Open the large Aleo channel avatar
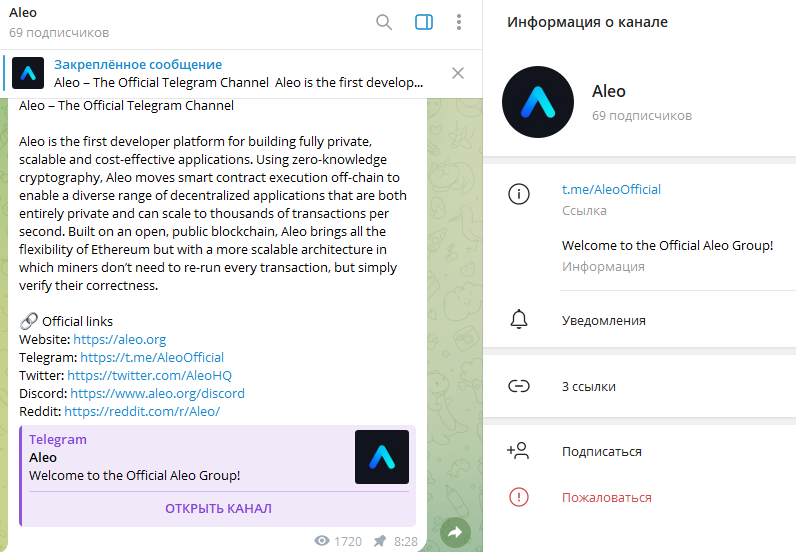The width and height of the screenshot is (796, 552). pyautogui.click(x=538, y=102)
